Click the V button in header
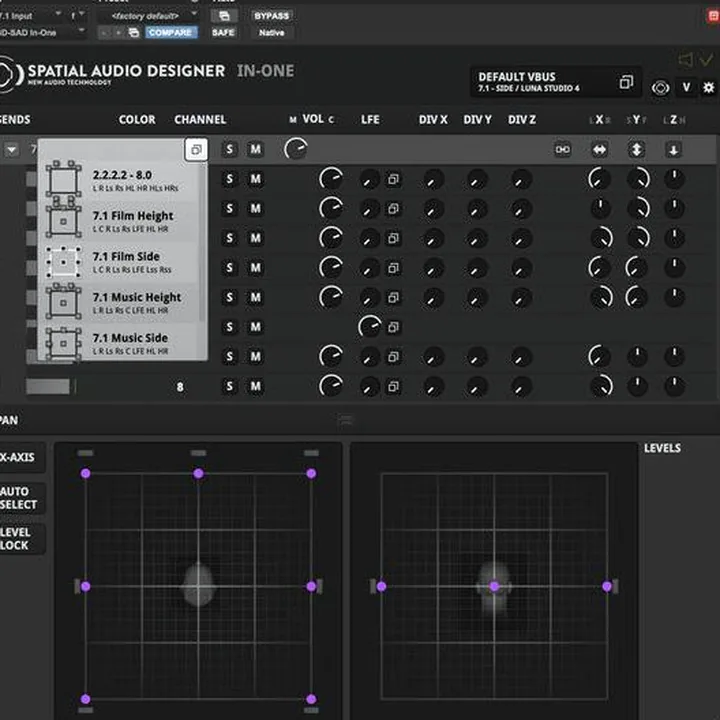 [x=686, y=87]
